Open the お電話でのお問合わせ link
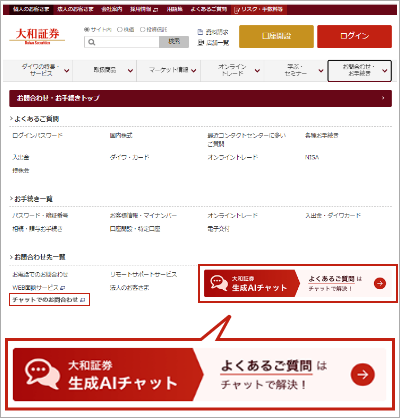 click(40, 274)
